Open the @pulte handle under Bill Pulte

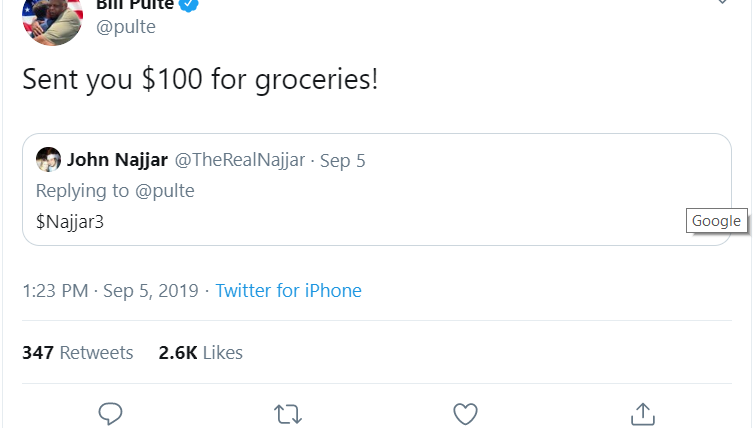(x=127, y=29)
